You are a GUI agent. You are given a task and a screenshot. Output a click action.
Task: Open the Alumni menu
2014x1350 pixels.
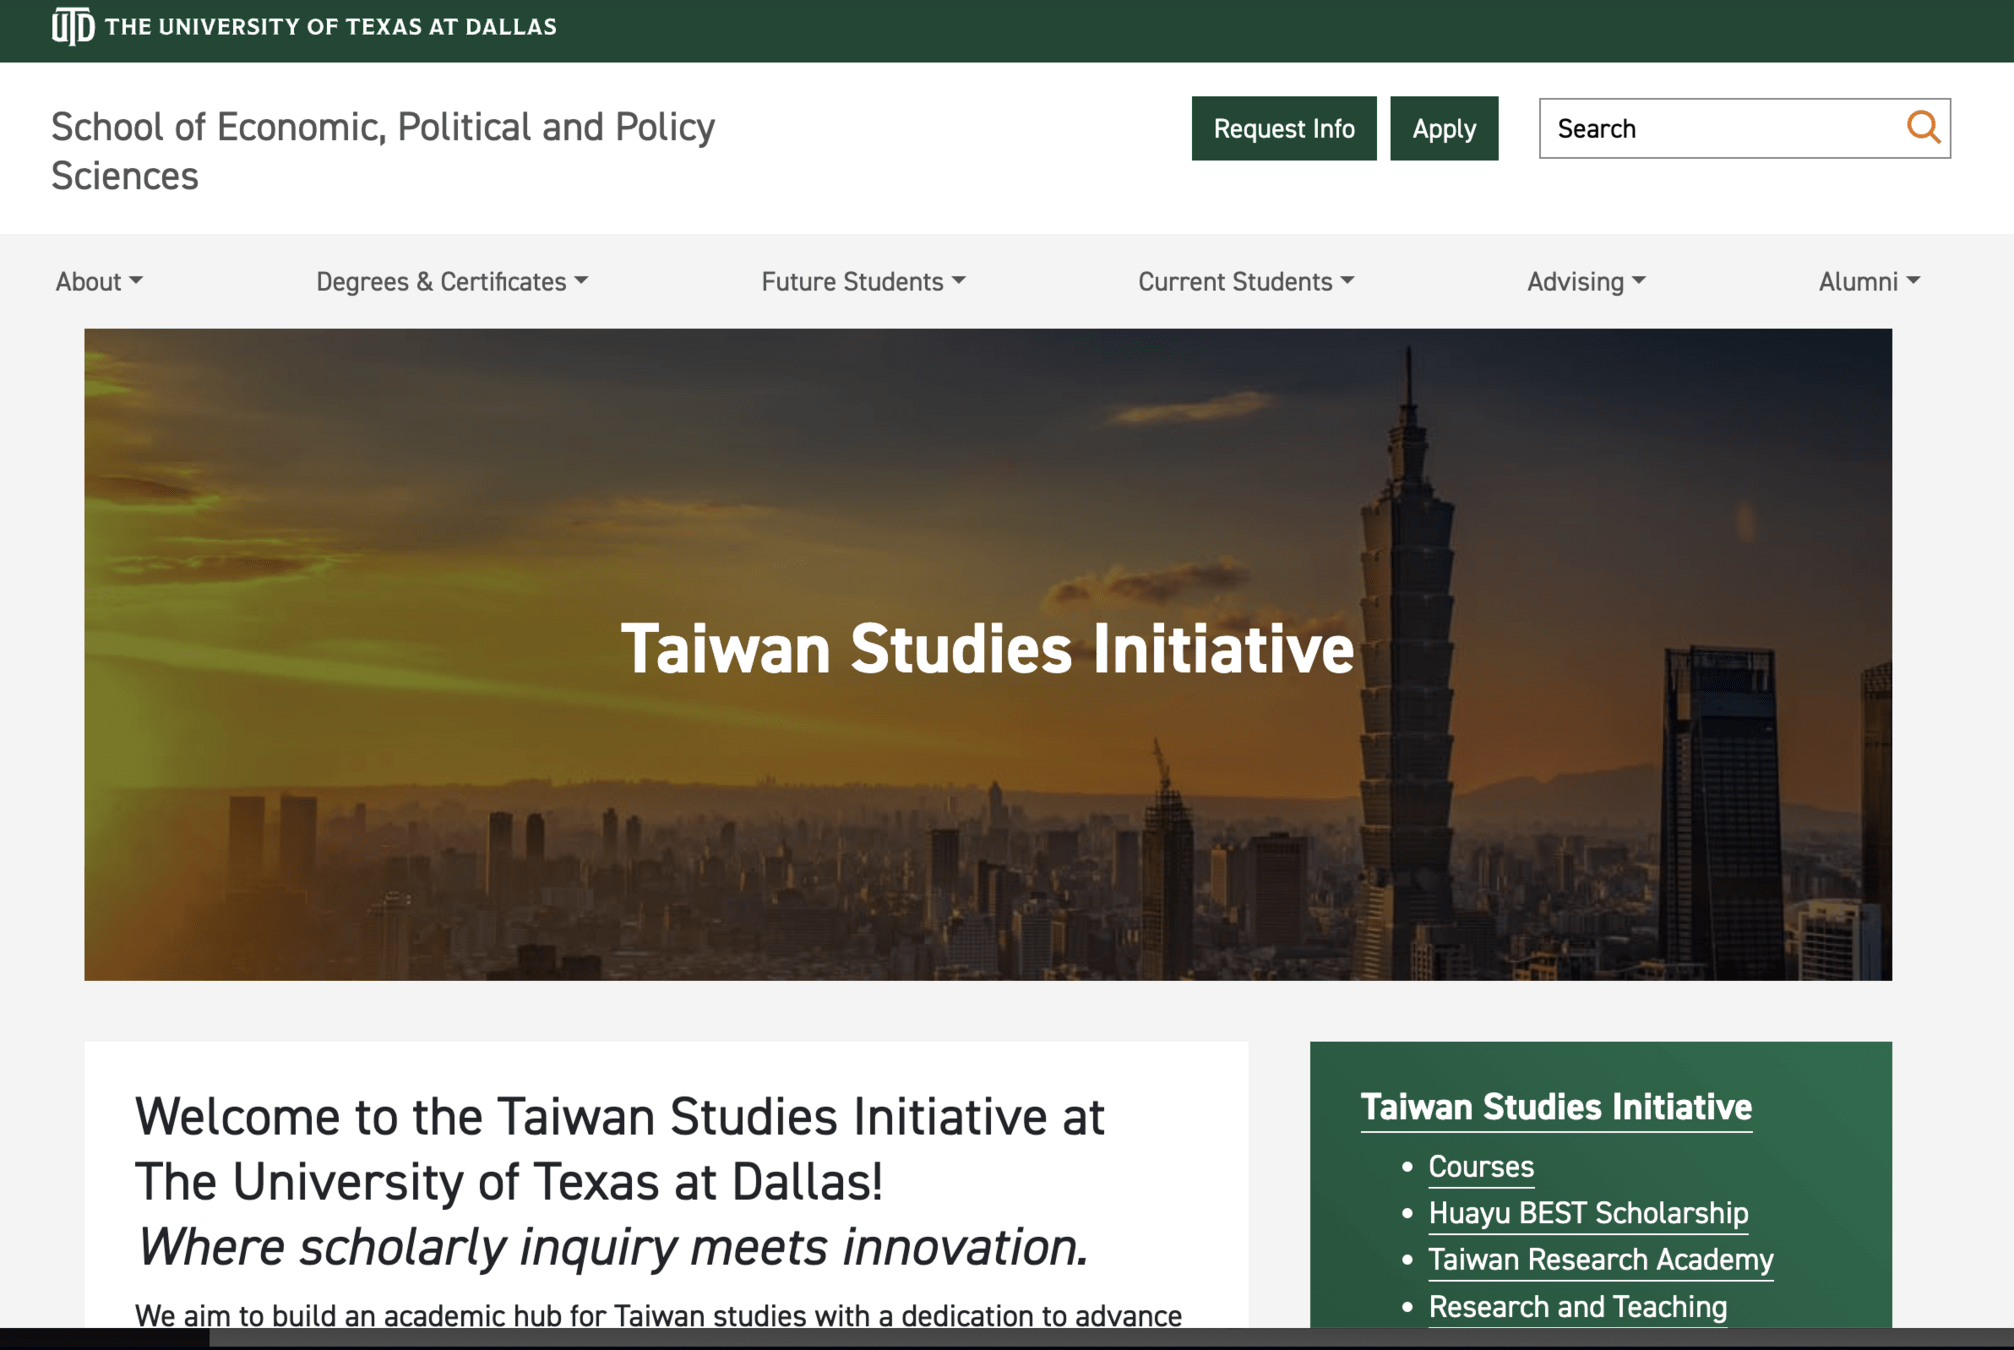pos(1869,282)
